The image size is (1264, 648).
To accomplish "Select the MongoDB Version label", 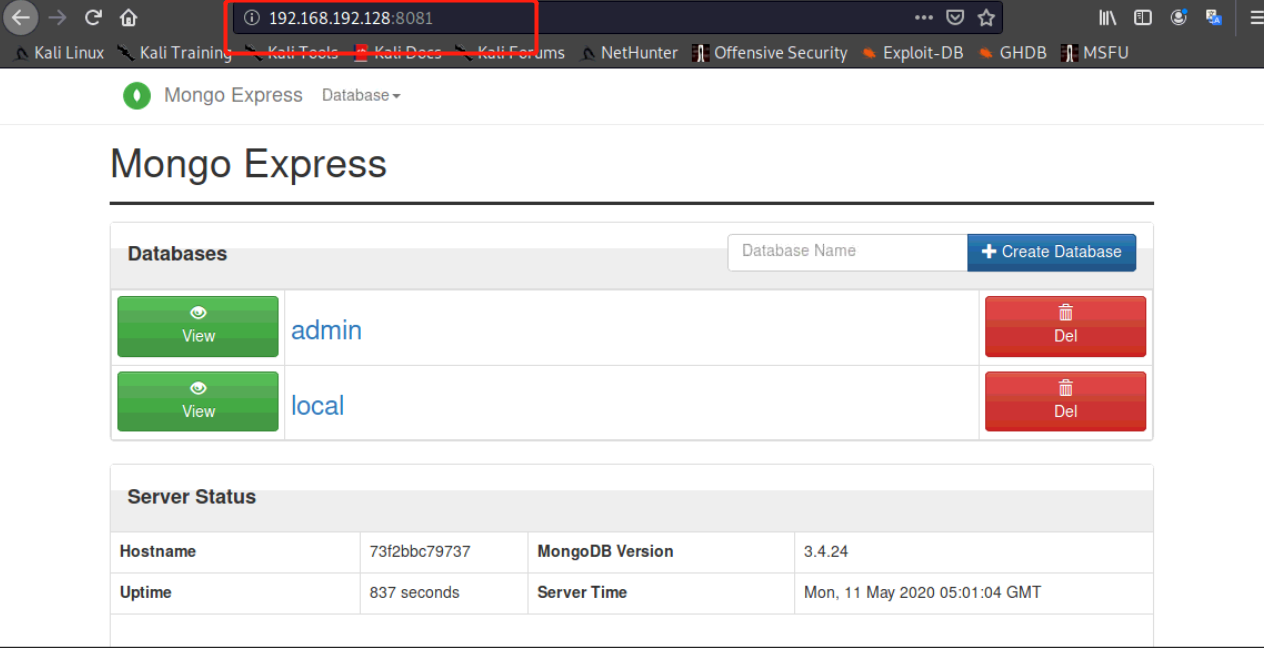I will coord(605,551).
